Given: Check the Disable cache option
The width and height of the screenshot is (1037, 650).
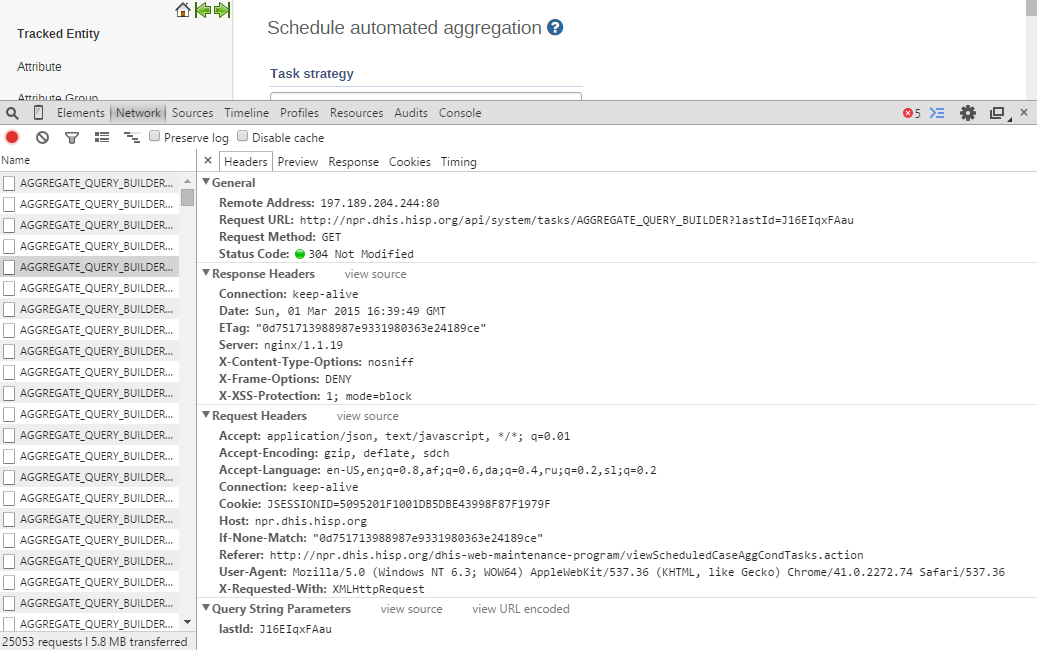Looking at the screenshot, I should pos(243,136).
